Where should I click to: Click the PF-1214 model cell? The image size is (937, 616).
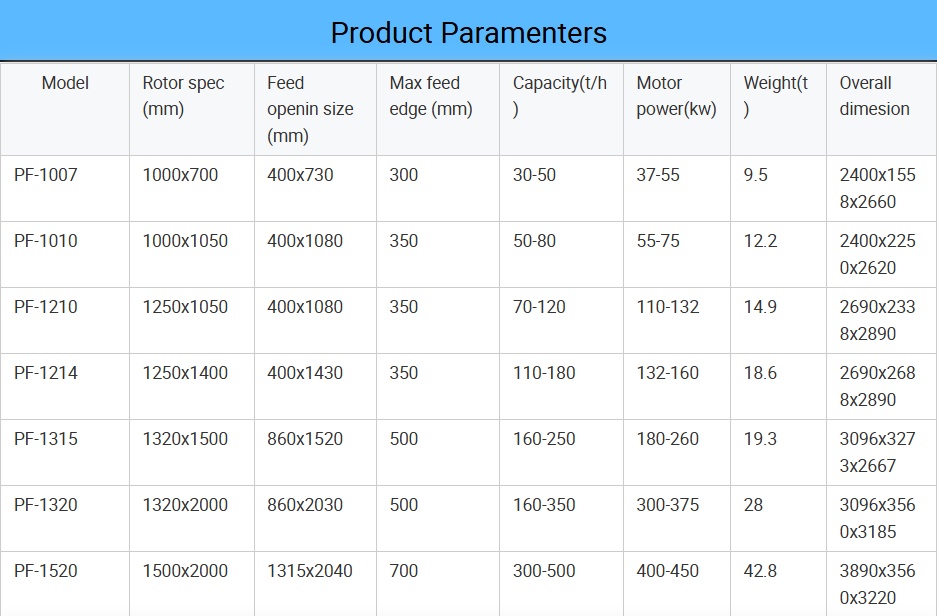(46, 373)
